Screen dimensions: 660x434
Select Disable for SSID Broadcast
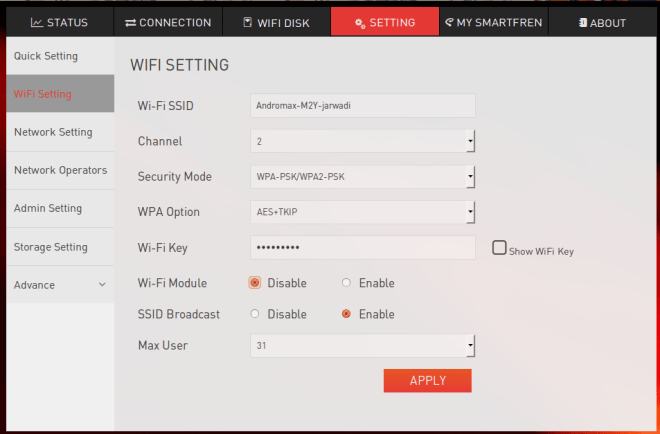(x=254, y=314)
